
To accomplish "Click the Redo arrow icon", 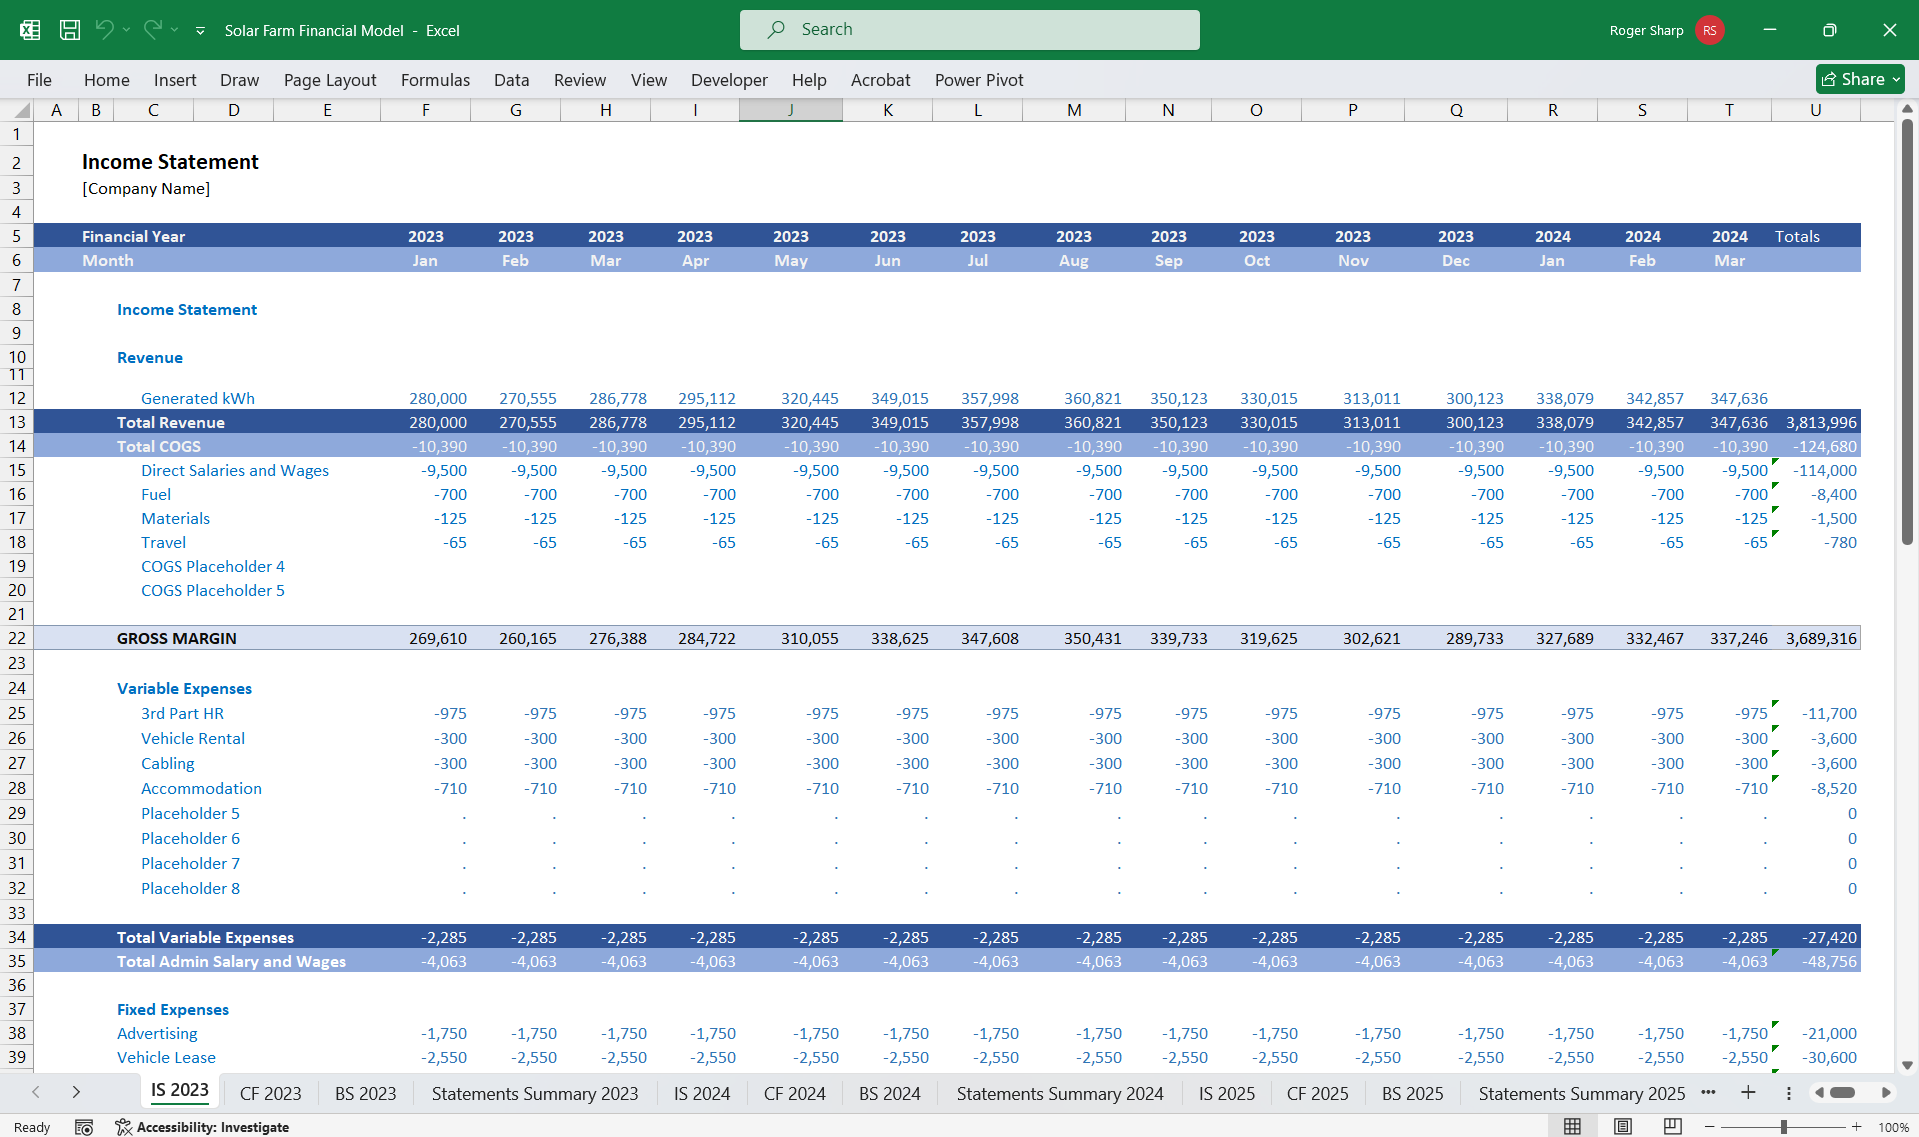I will click(152, 30).
